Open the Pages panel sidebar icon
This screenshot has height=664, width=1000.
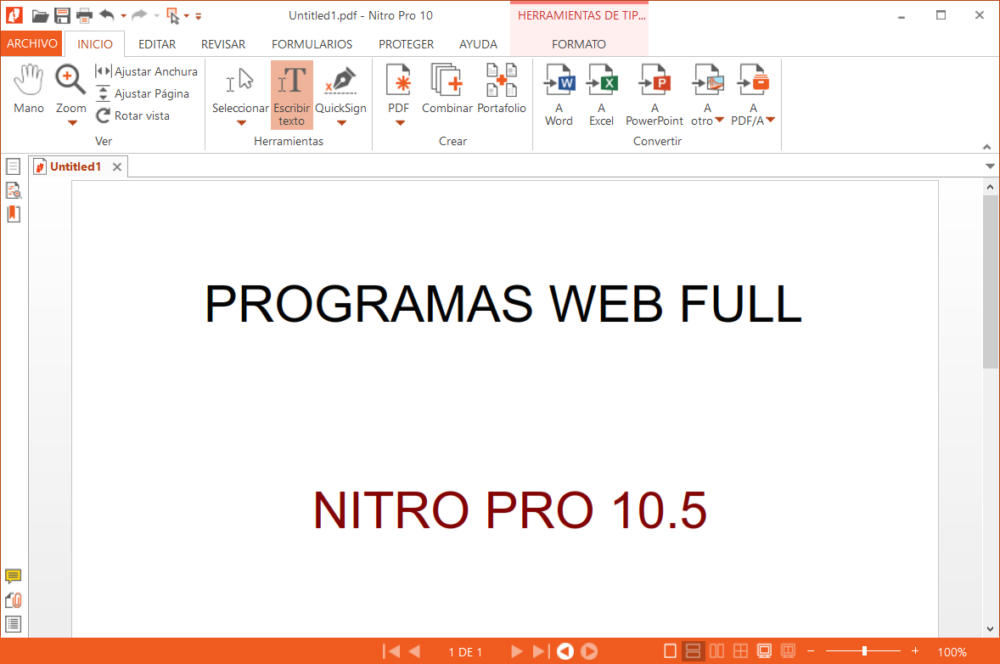13,166
